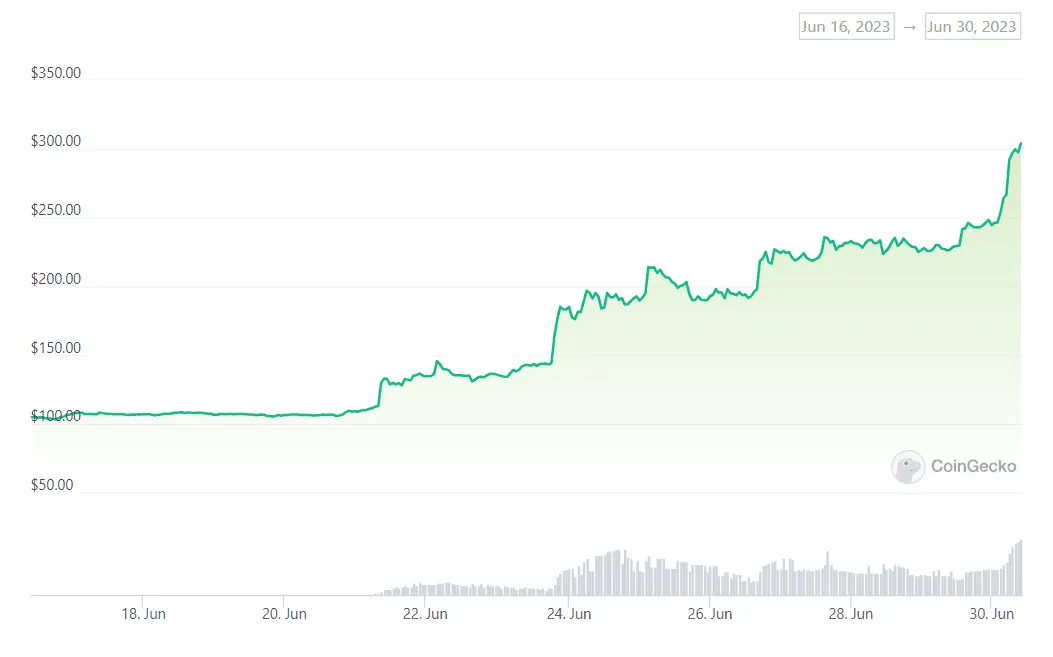Image resolution: width=1053 pixels, height=657 pixels.
Task: Select the $300.00 price axis label
Action: pos(57,141)
